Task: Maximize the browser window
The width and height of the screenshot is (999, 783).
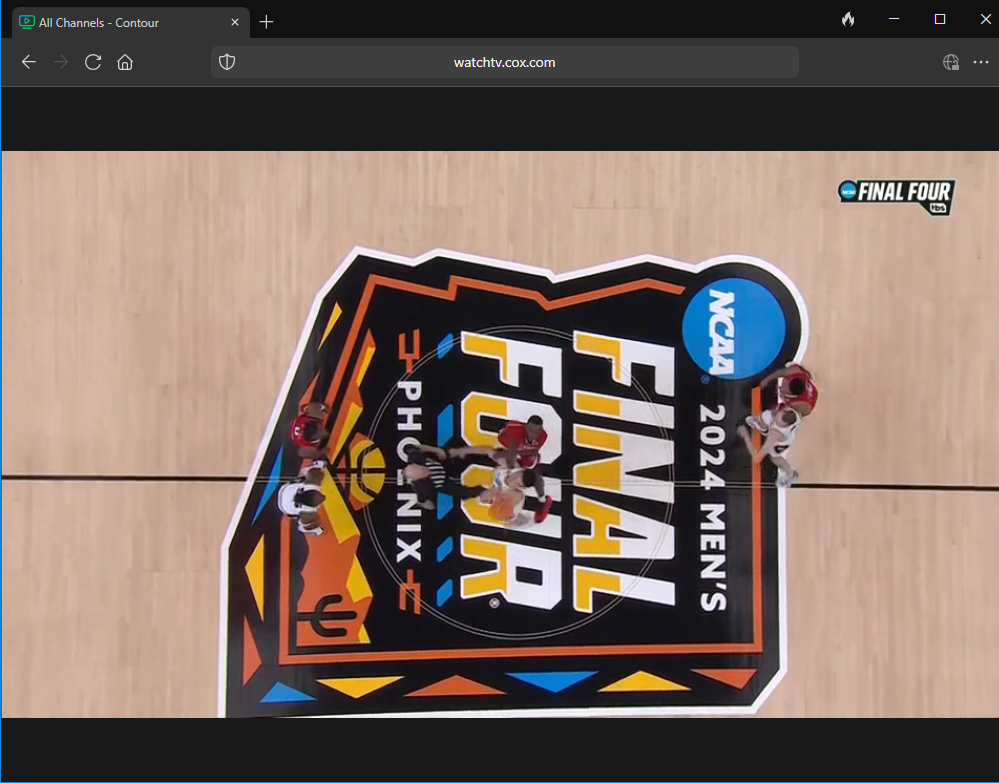Action: tap(940, 19)
